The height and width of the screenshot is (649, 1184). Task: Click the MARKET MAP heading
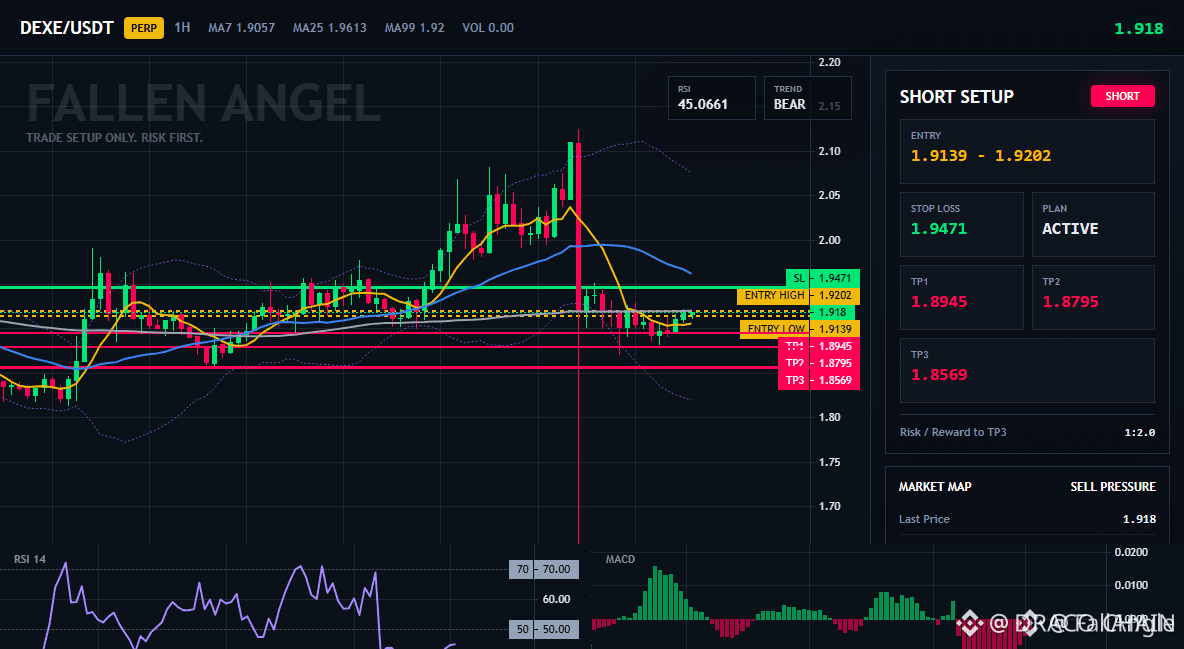pos(935,487)
